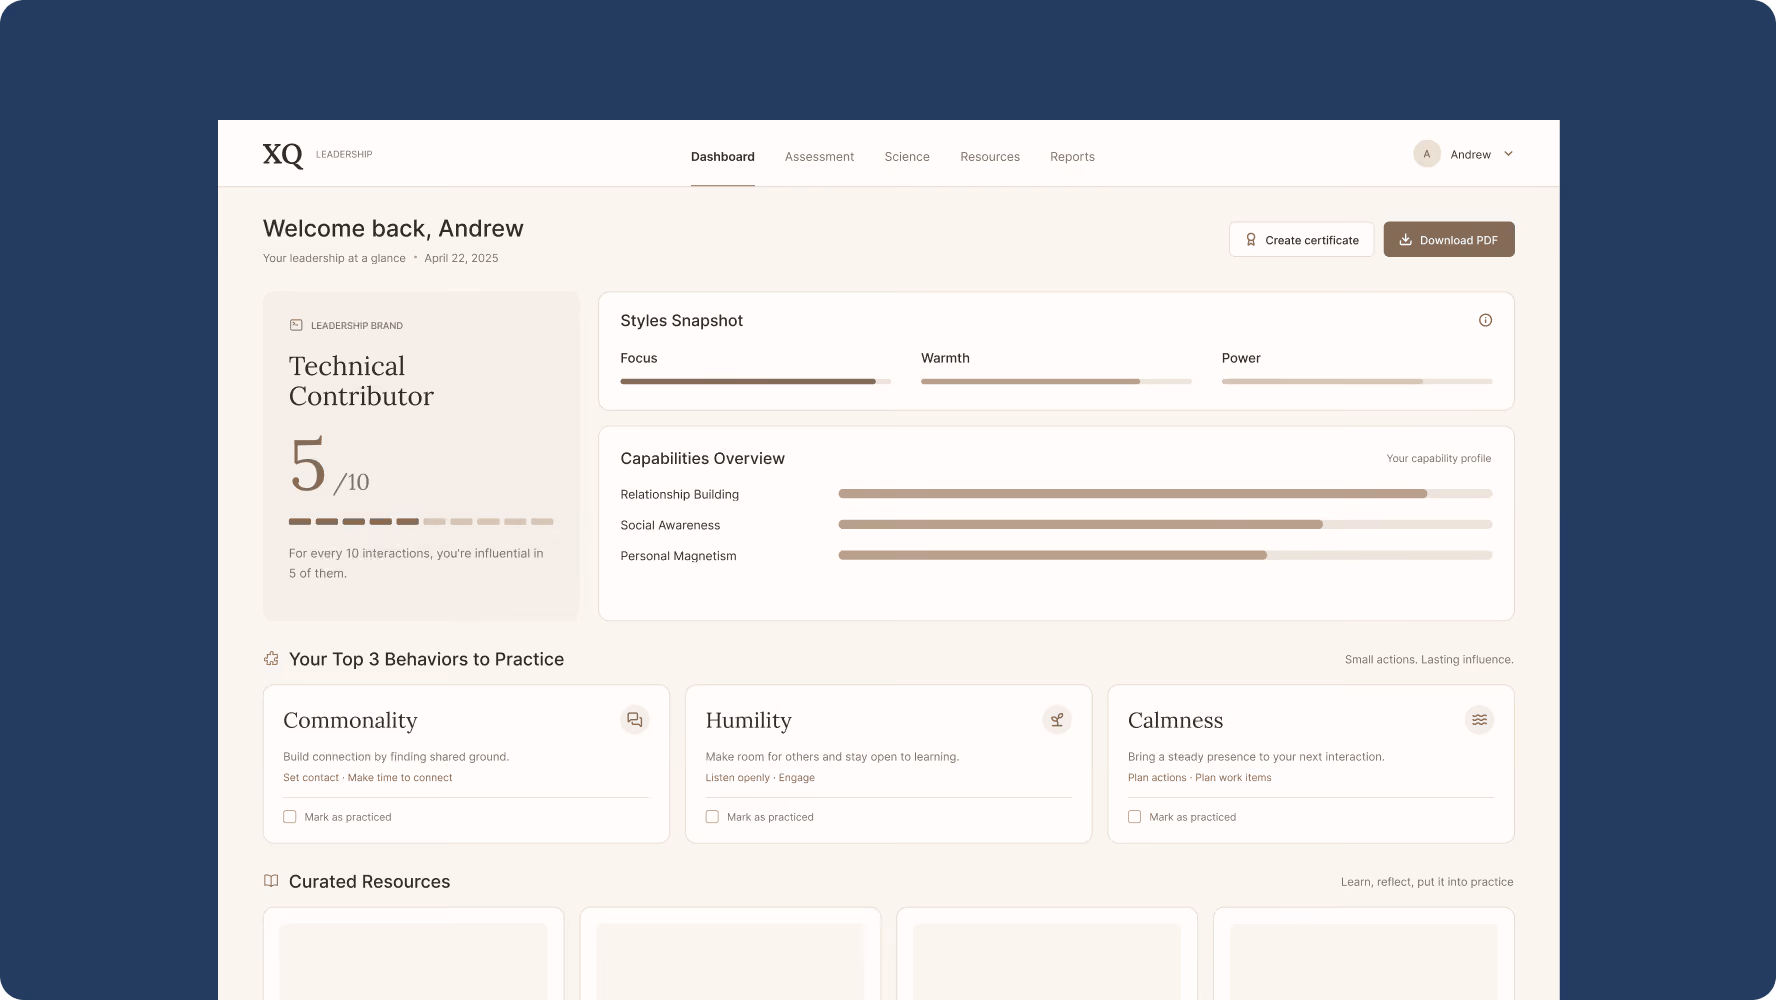Expand the Andrew user menu chevron
This screenshot has width=1776, height=1000.
[1508, 154]
